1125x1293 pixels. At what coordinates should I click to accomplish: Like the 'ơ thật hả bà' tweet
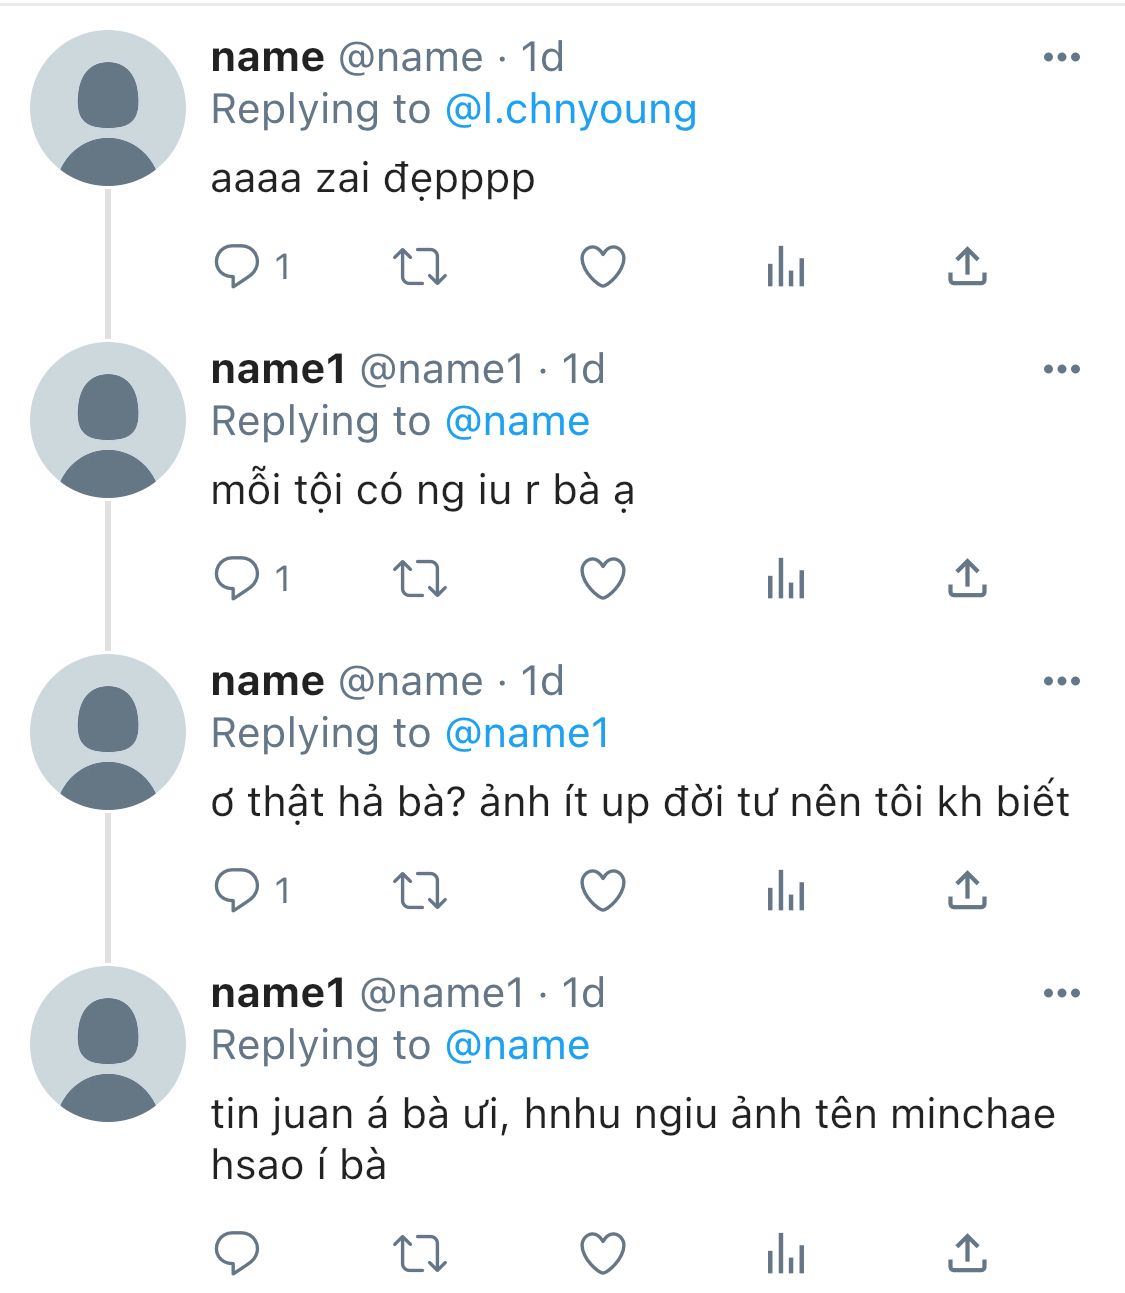click(603, 891)
